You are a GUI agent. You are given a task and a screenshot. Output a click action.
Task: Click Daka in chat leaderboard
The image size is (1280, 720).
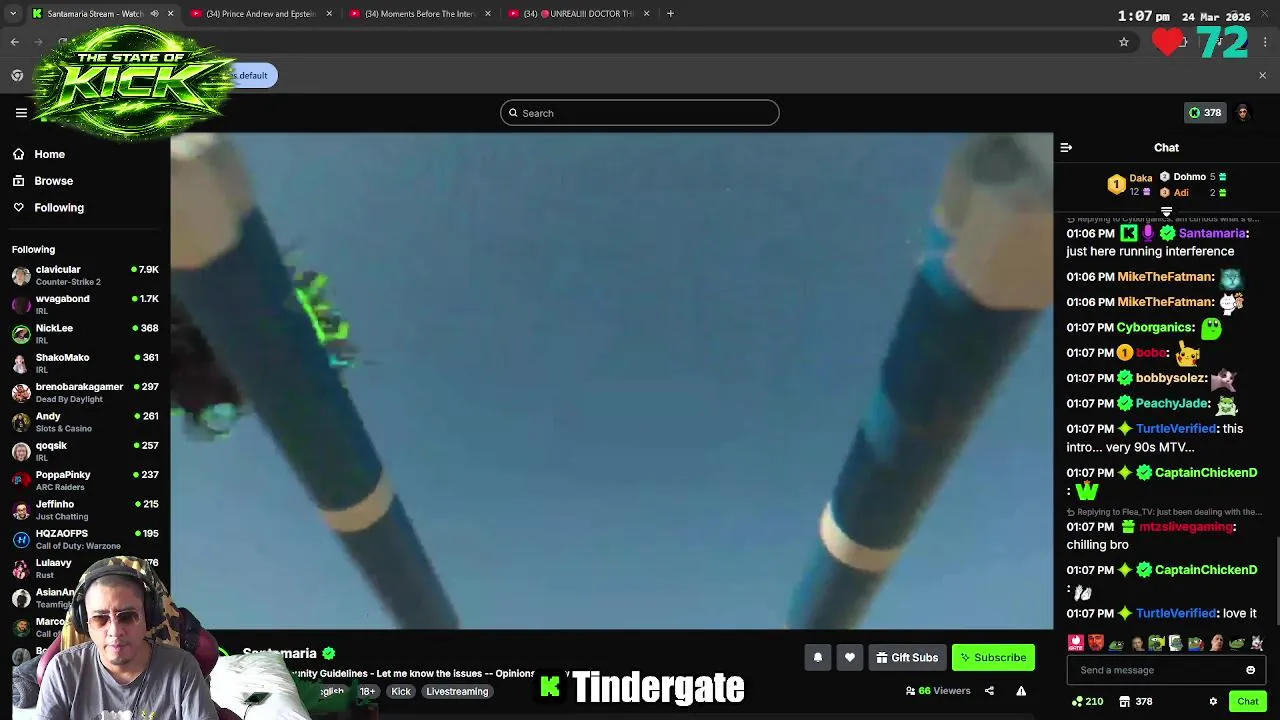point(1140,178)
